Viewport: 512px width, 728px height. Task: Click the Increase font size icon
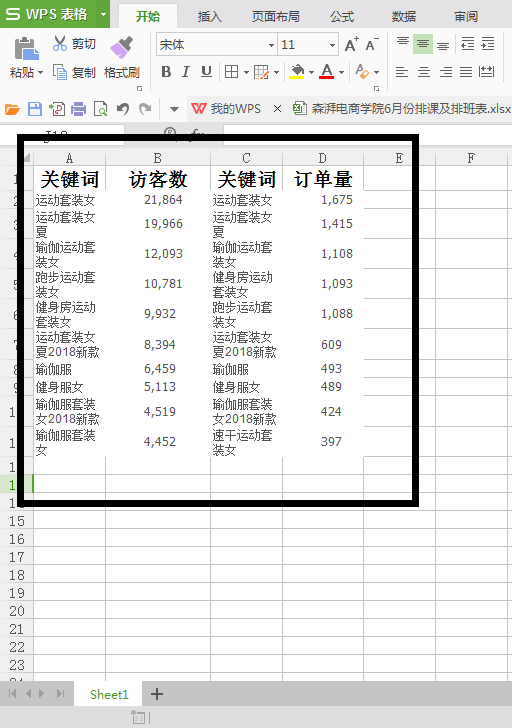pos(351,45)
